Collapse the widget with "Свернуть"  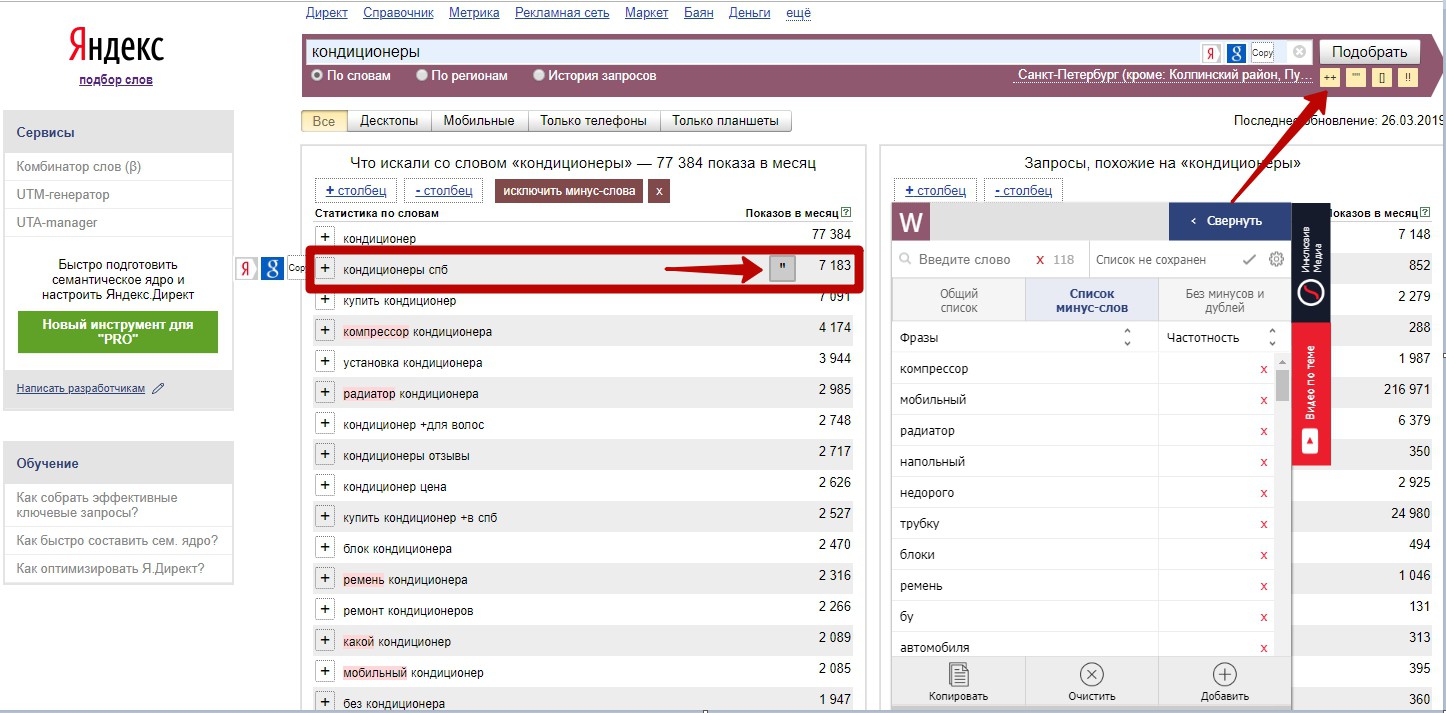click(x=1230, y=221)
